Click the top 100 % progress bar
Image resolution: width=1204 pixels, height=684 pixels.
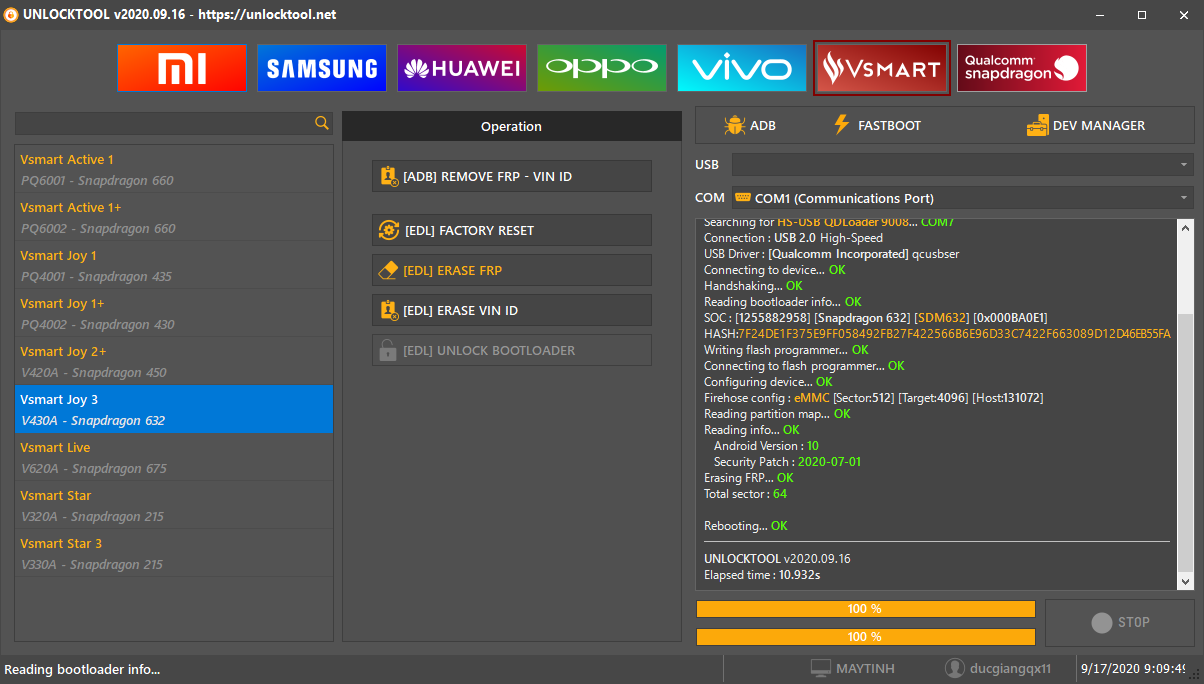tap(865, 609)
